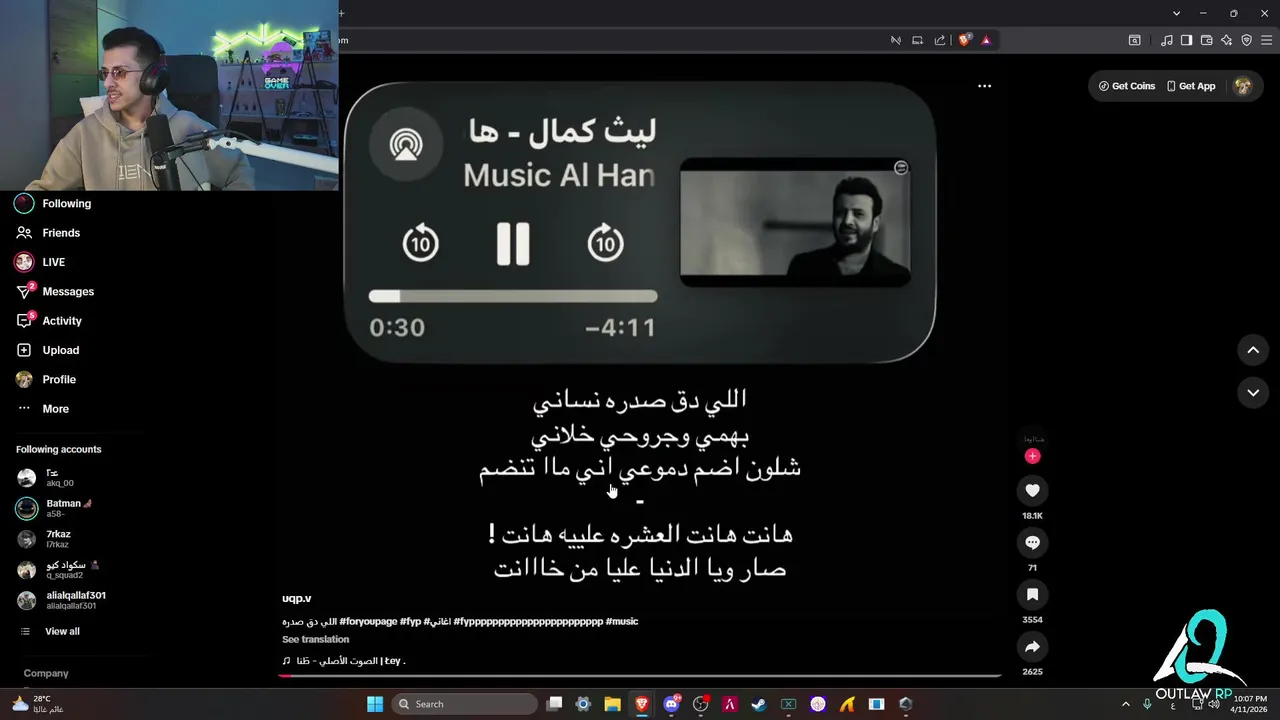
Task: Follow creator with red plus button
Action: tap(1032, 456)
